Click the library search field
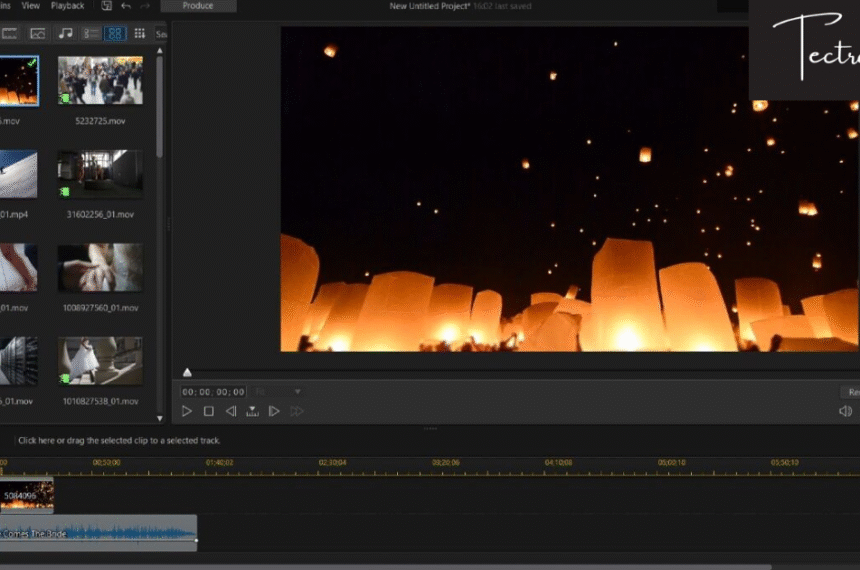 click(161, 34)
